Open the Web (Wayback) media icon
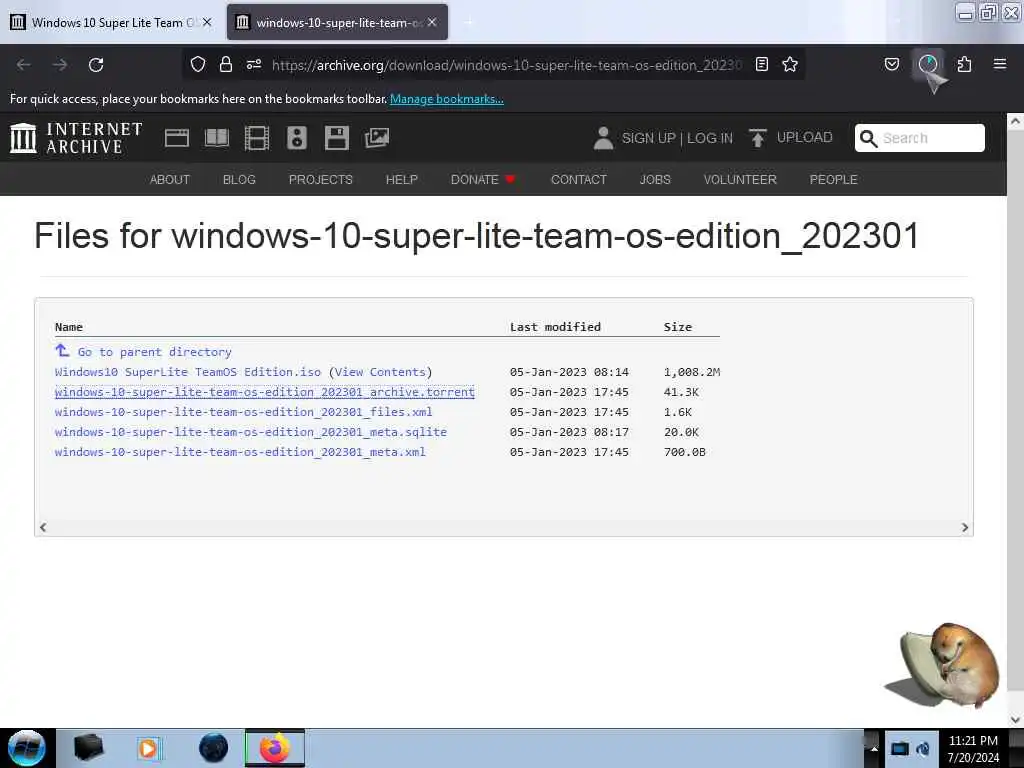Screen dimensions: 1024x768 pyautogui.click(x=176, y=138)
